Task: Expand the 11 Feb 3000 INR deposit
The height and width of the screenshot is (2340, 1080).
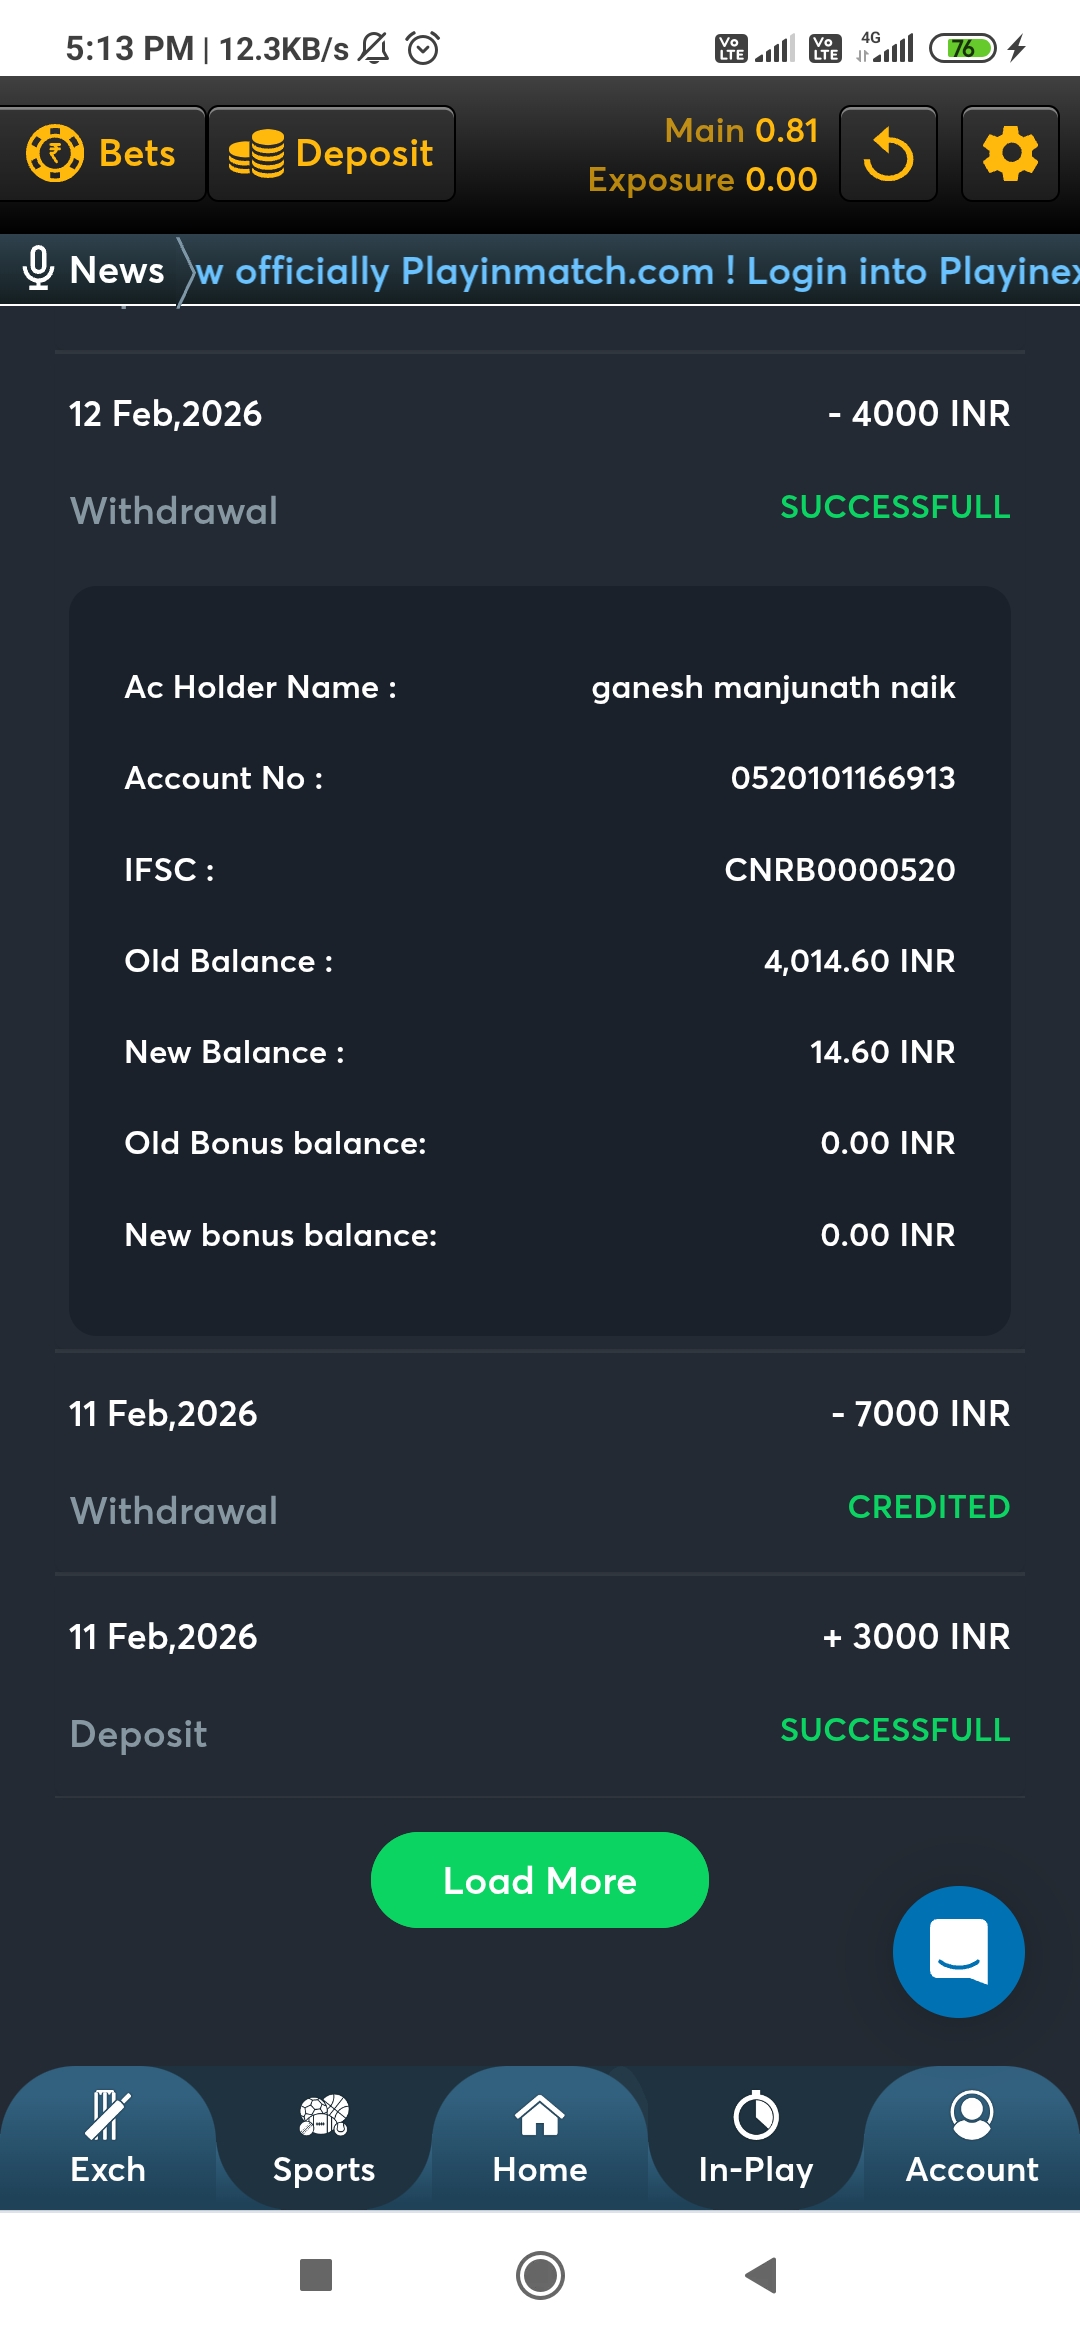Action: (540, 1684)
